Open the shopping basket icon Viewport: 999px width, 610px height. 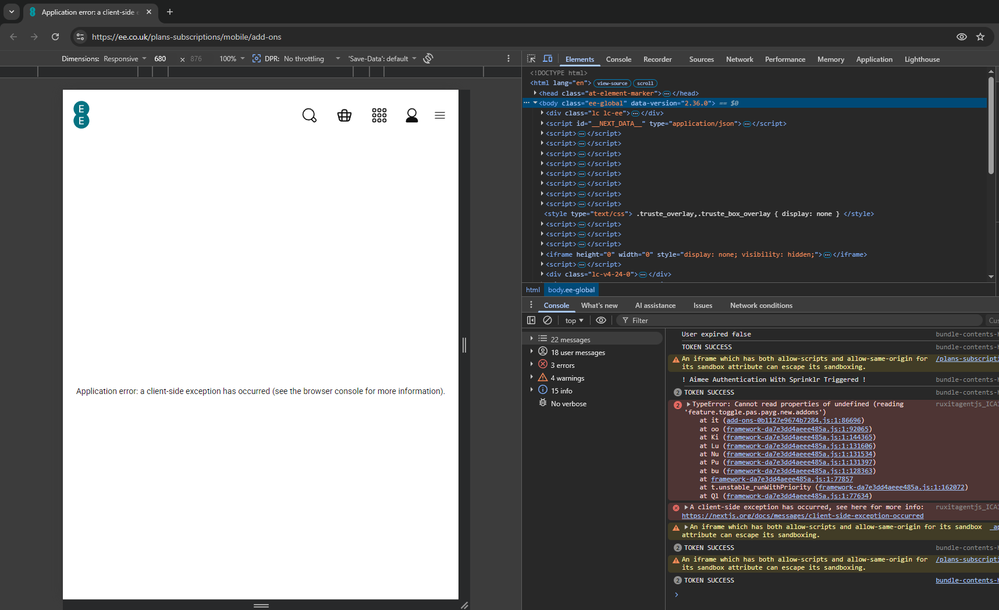[344, 115]
